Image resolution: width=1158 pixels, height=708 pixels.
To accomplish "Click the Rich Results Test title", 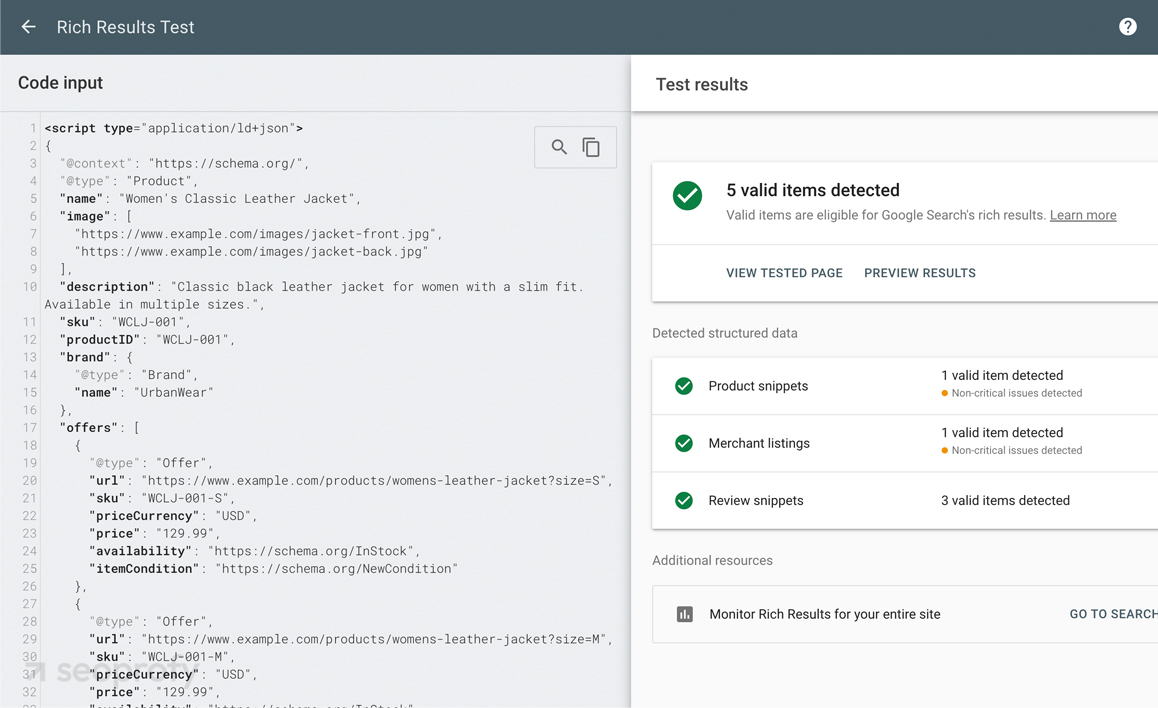I will (125, 27).
